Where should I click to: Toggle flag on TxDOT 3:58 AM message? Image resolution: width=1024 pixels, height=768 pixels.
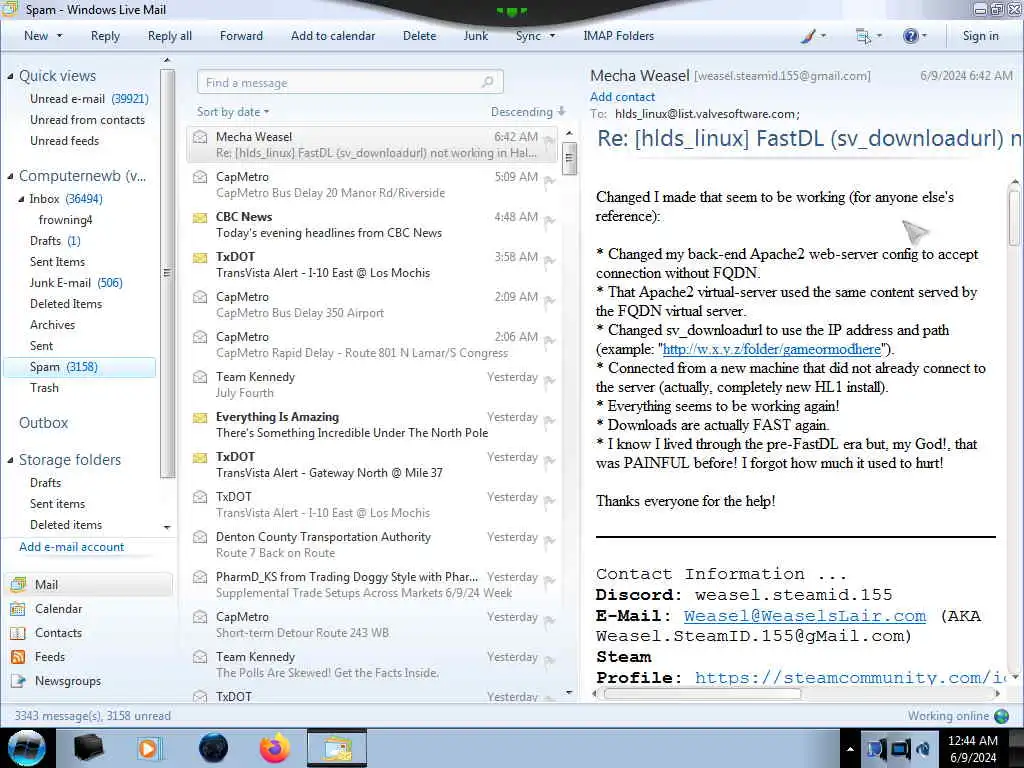pos(549,261)
